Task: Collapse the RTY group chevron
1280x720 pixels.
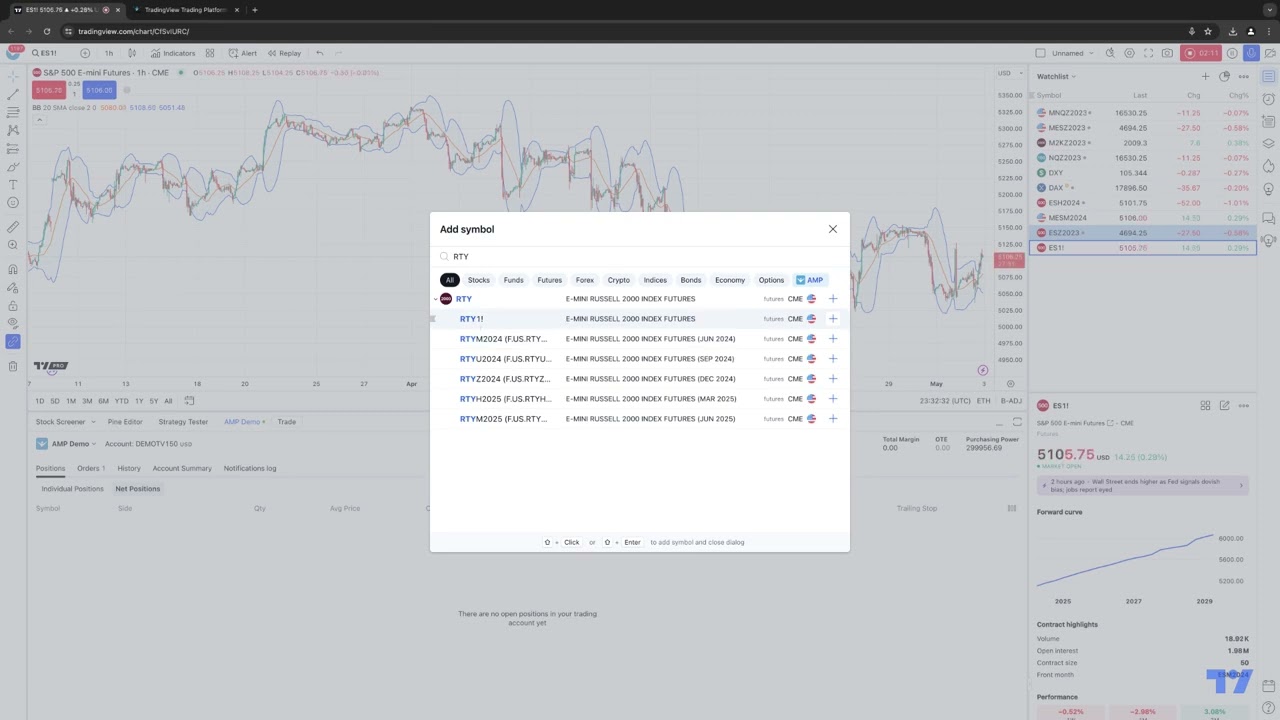Action: tap(435, 299)
